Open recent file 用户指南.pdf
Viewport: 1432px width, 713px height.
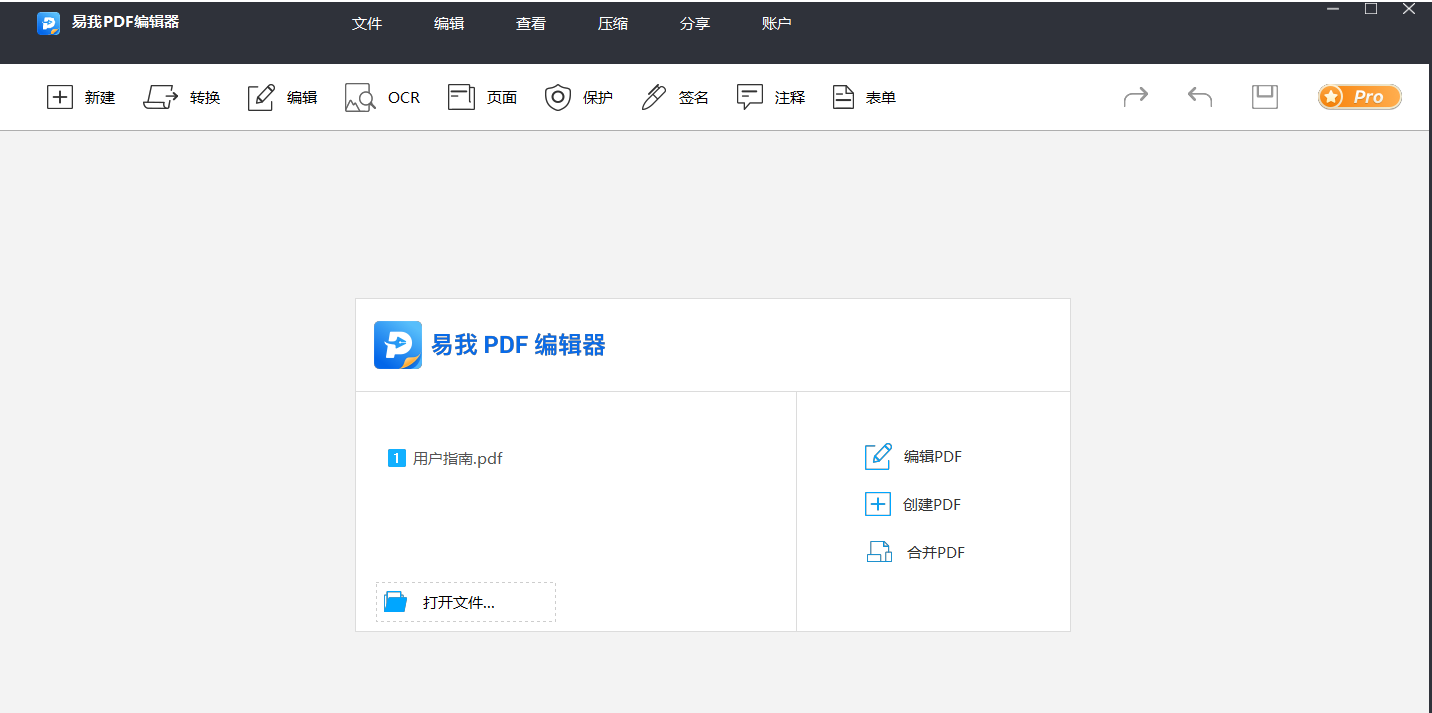coord(445,459)
